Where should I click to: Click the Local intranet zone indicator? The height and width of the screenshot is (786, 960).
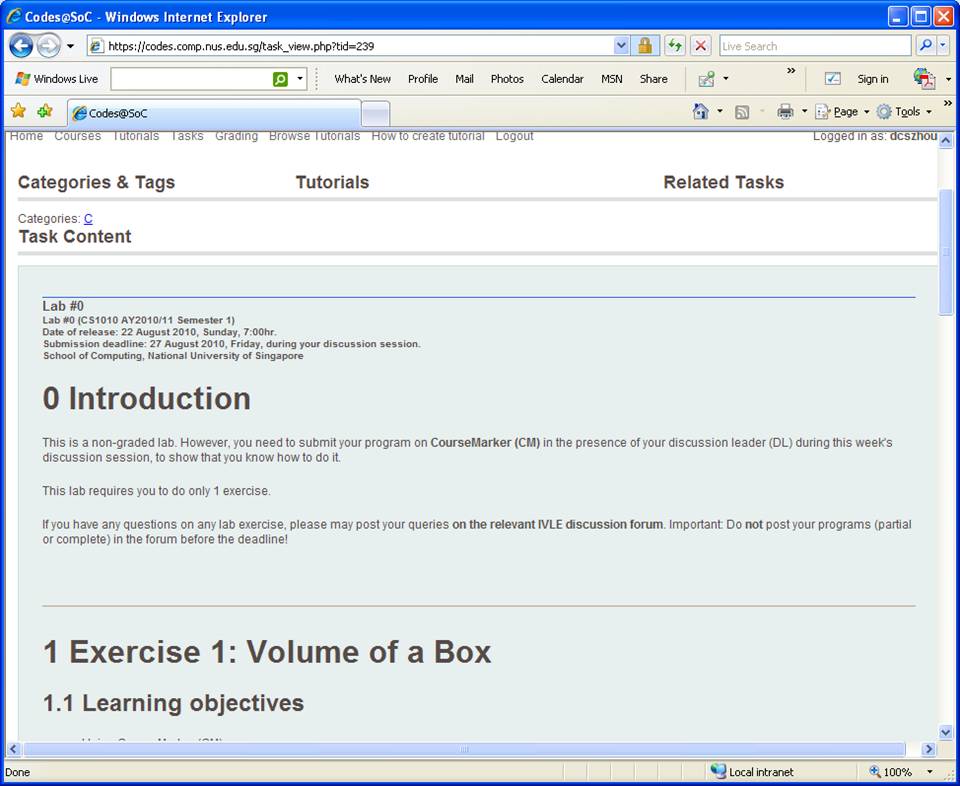752,772
